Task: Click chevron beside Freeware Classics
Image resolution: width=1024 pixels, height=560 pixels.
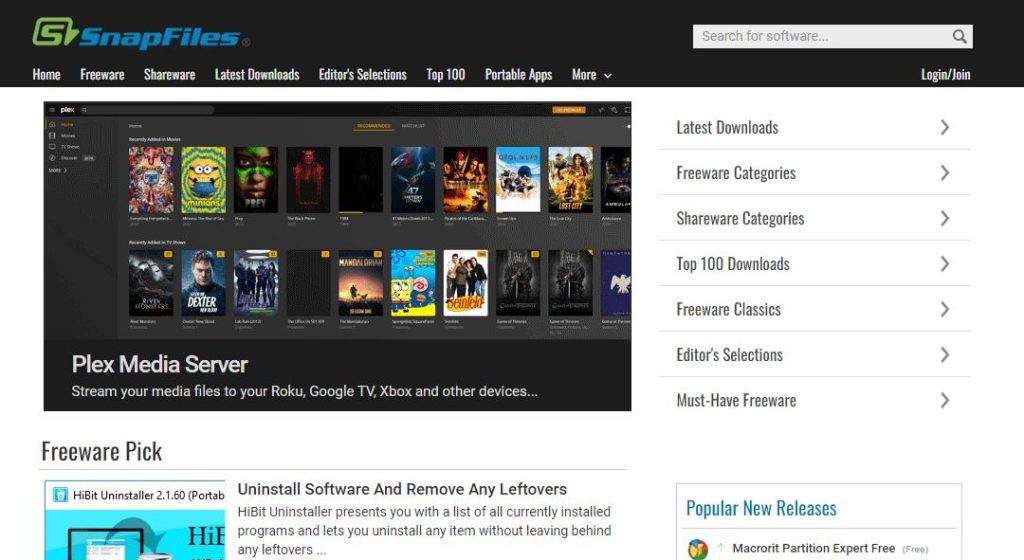Action: point(944,309)
